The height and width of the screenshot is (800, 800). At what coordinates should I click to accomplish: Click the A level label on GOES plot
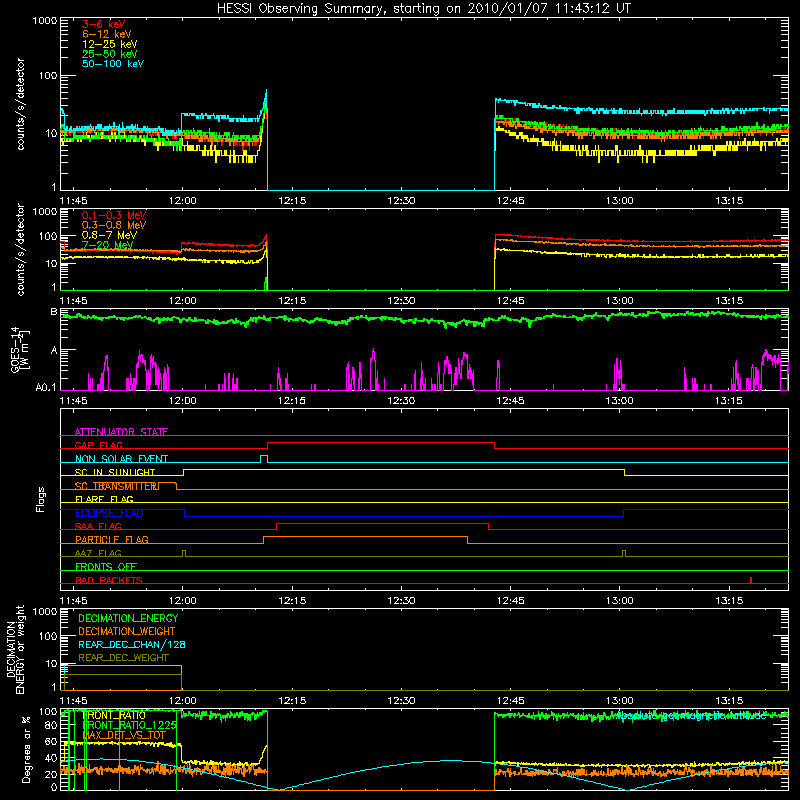click(x=54, y=351)
